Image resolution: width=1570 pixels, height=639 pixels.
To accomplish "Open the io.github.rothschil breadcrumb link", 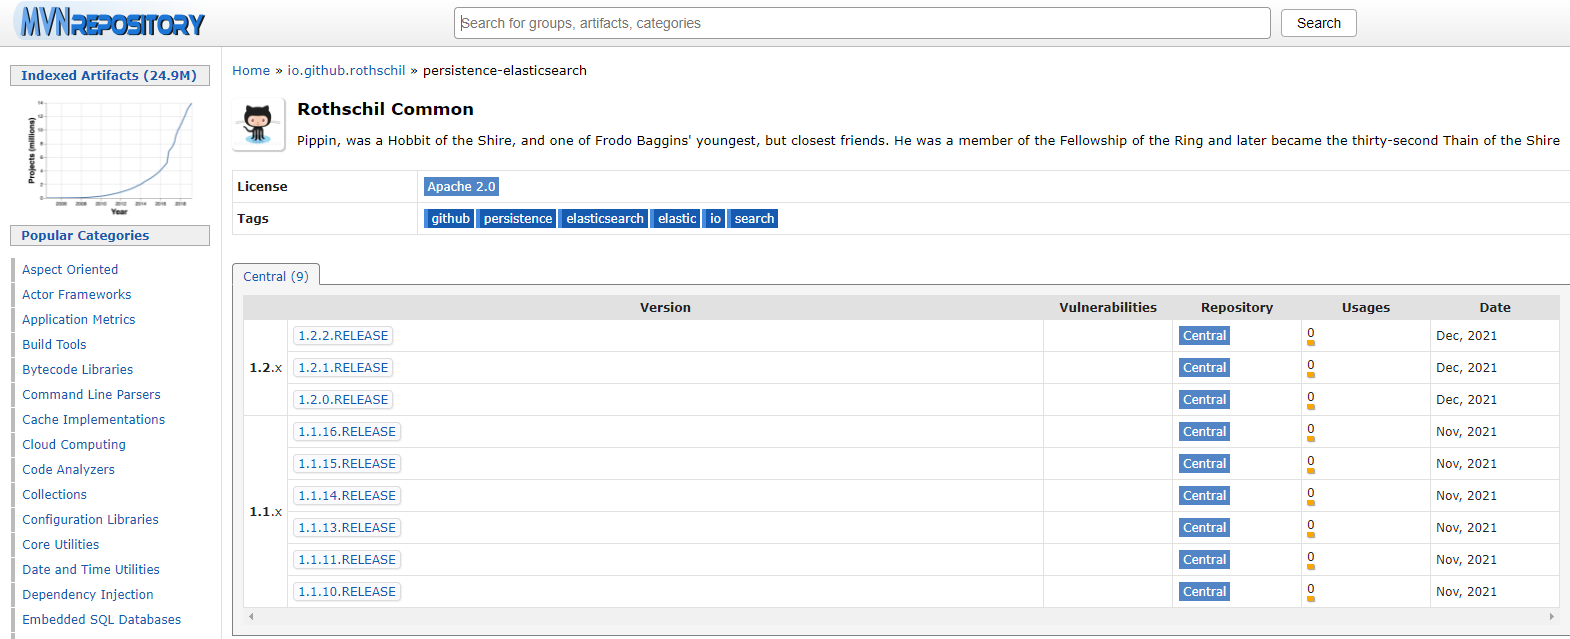I will click(x=346, y=70).
